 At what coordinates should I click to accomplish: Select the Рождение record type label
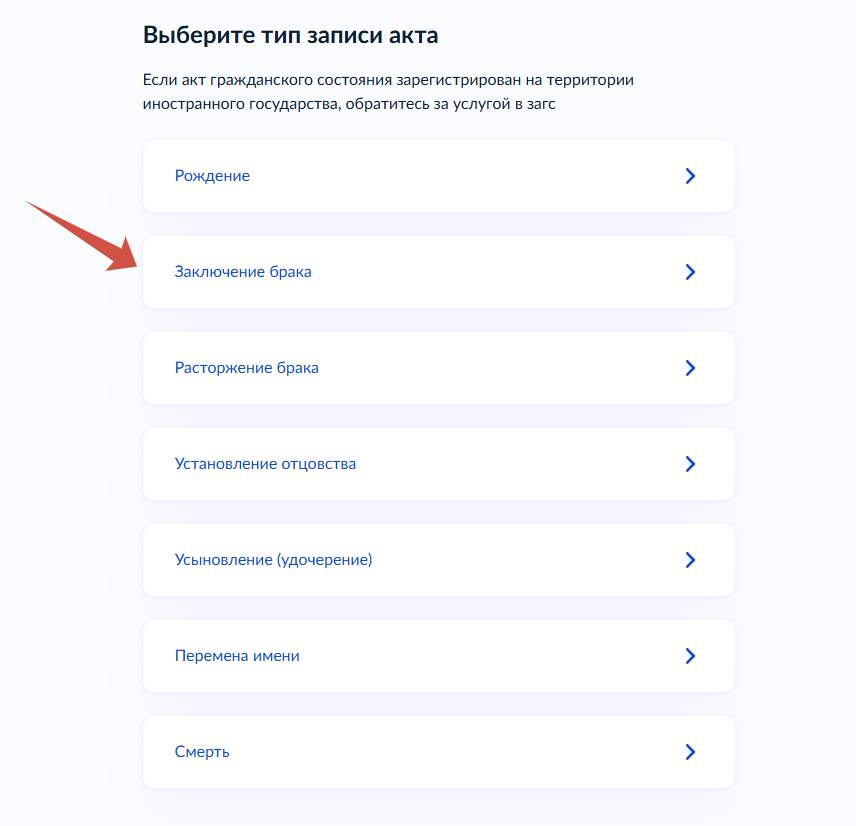click(x=212, y=176)
